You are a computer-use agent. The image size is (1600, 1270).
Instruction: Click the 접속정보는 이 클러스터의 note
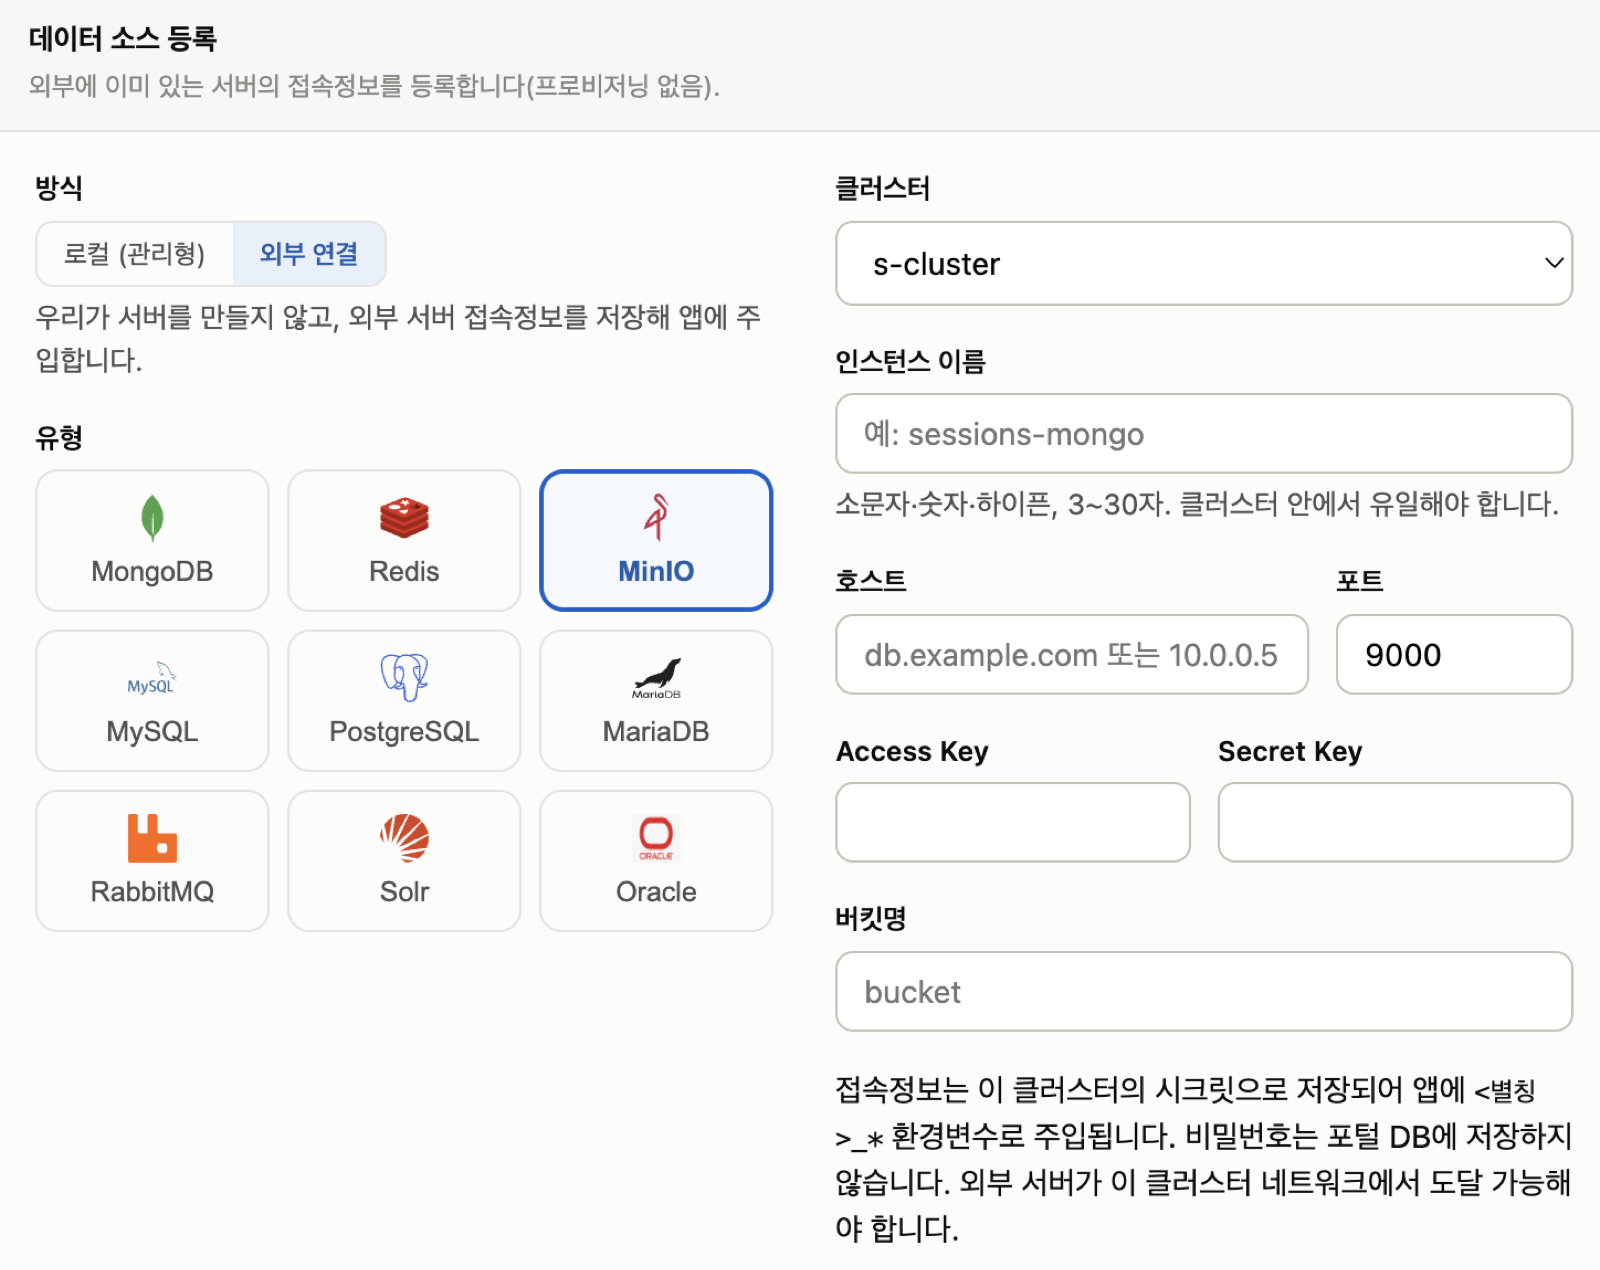pos(1204,1159)
